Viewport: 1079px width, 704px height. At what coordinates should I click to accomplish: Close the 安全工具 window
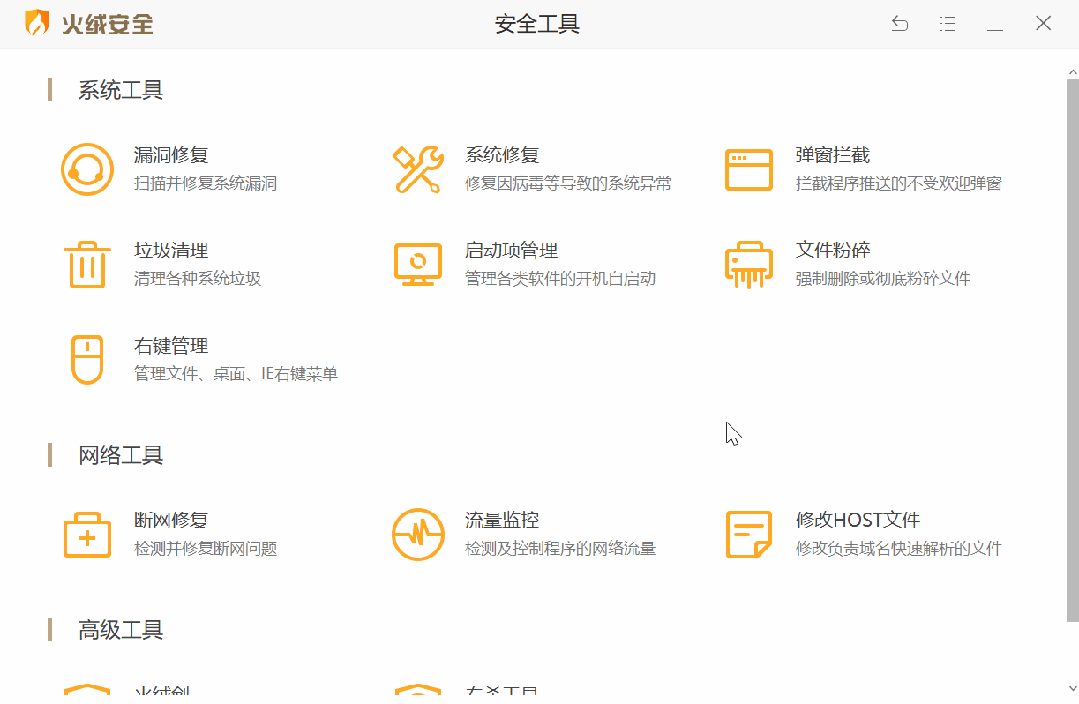click(x=1043, y=23)
